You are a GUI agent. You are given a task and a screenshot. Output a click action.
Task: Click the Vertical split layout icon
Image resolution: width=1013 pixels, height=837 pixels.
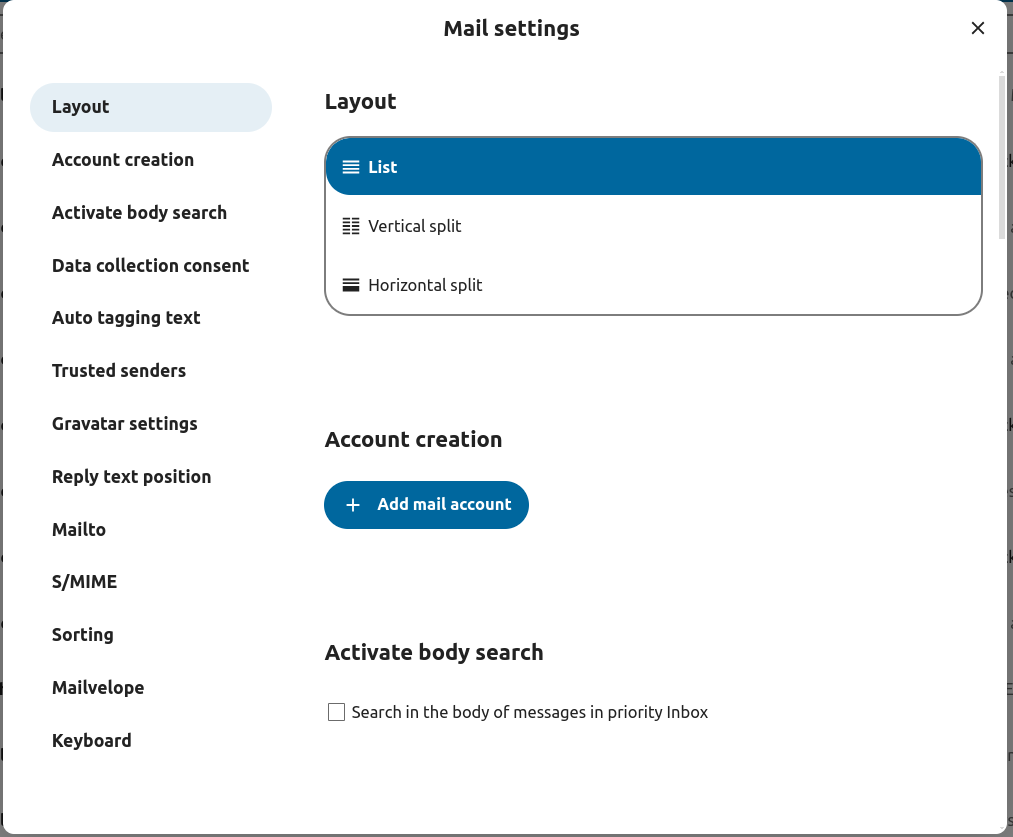pos(351,226)
